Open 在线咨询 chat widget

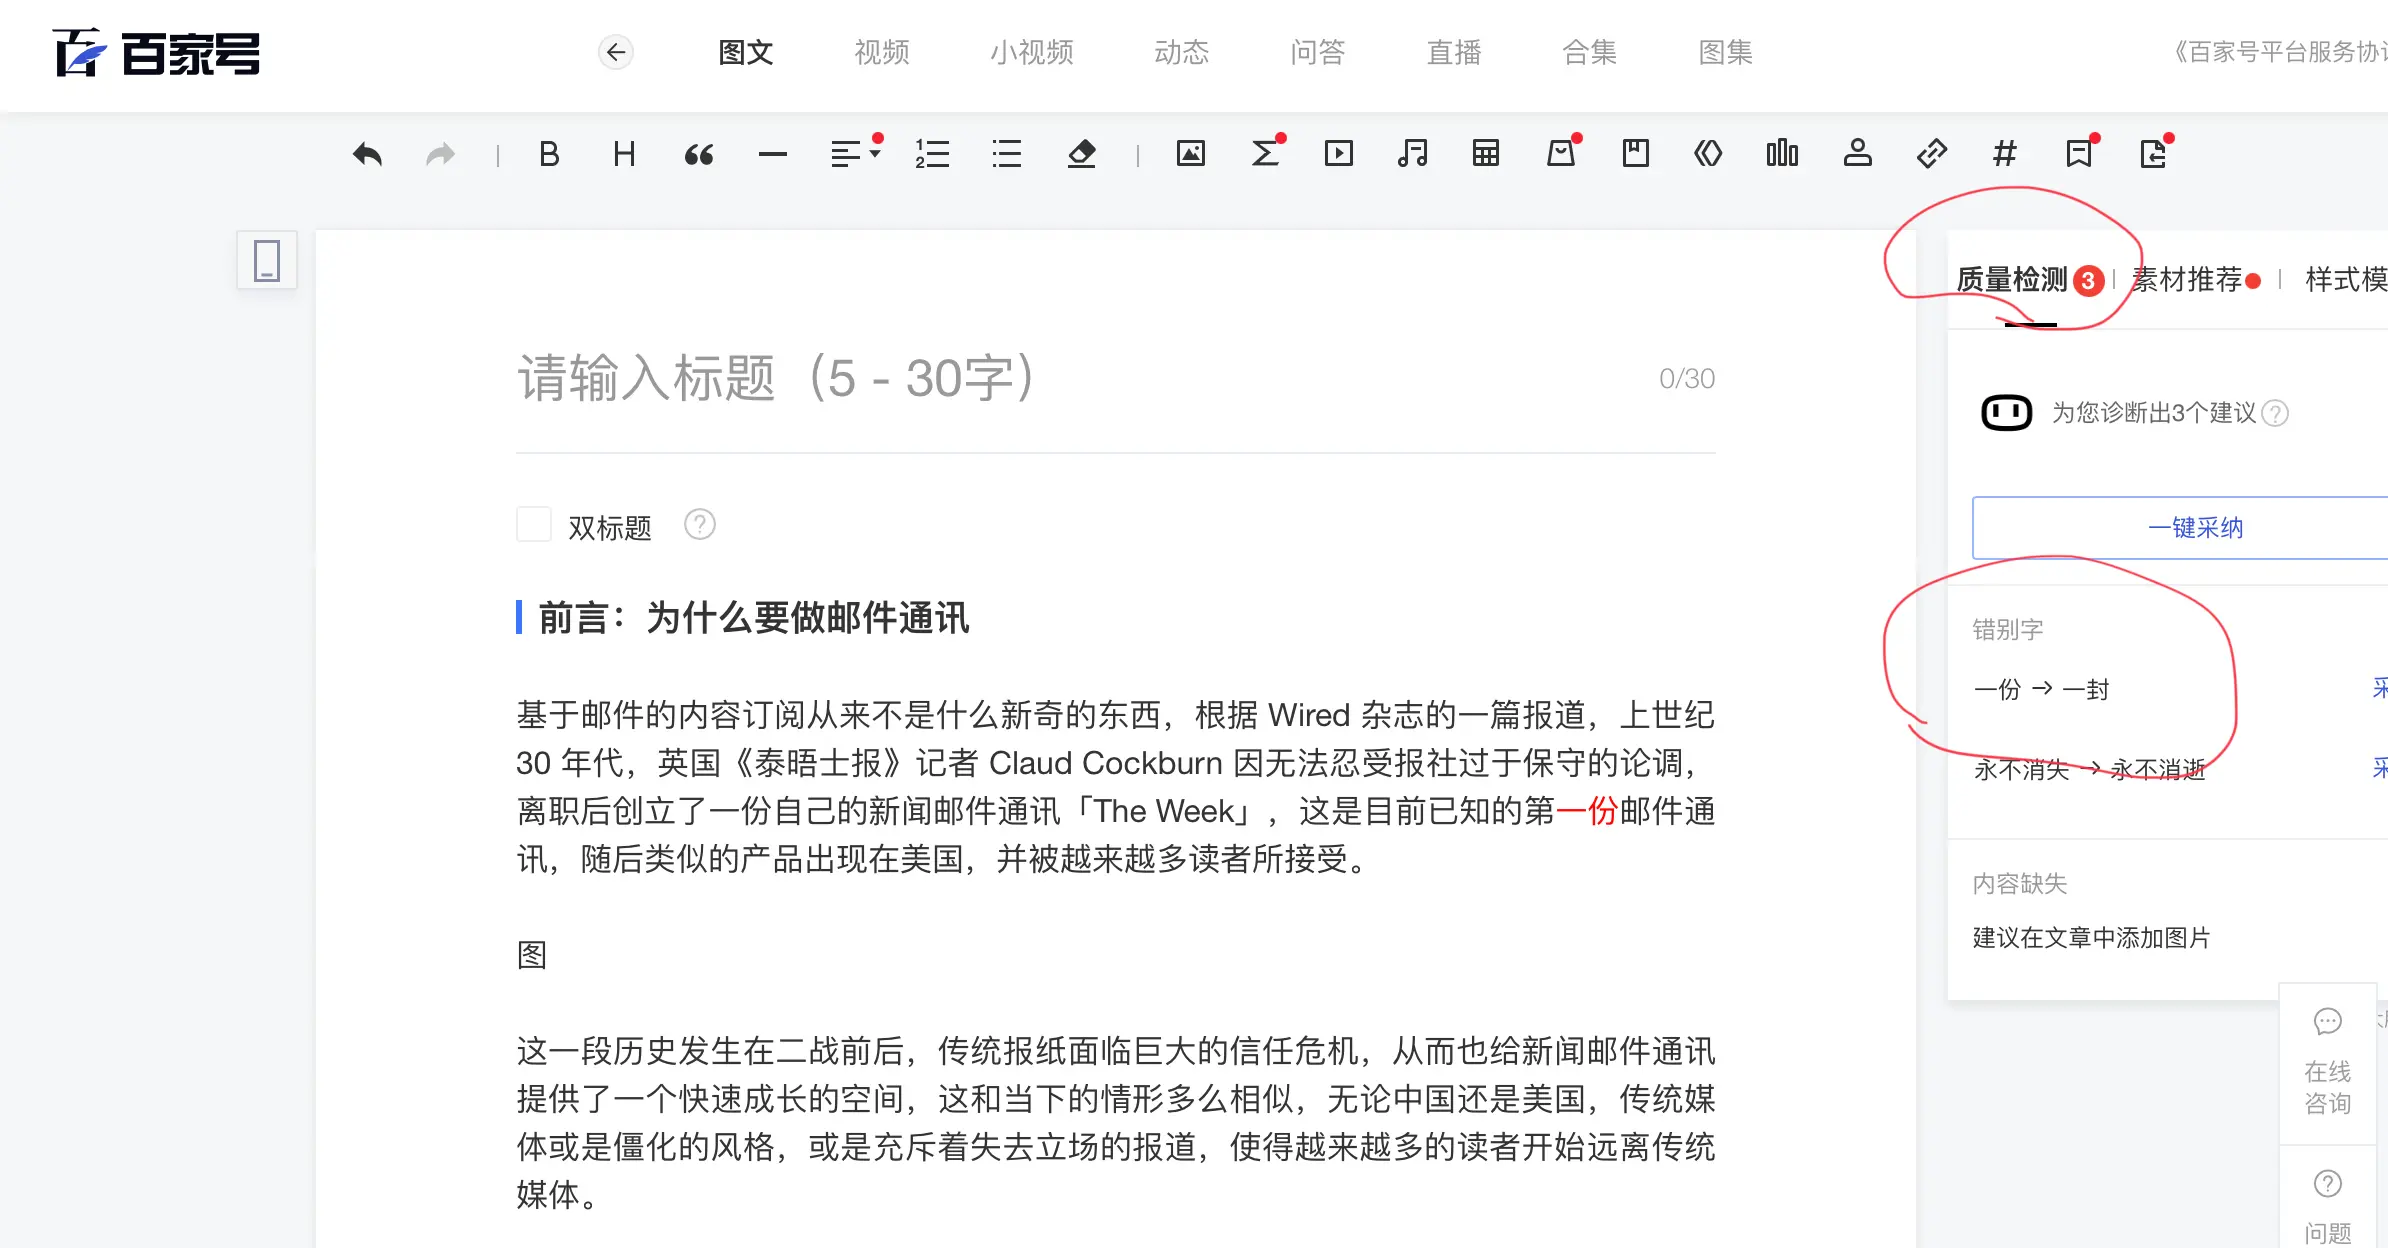[x=2328, y=1064]
